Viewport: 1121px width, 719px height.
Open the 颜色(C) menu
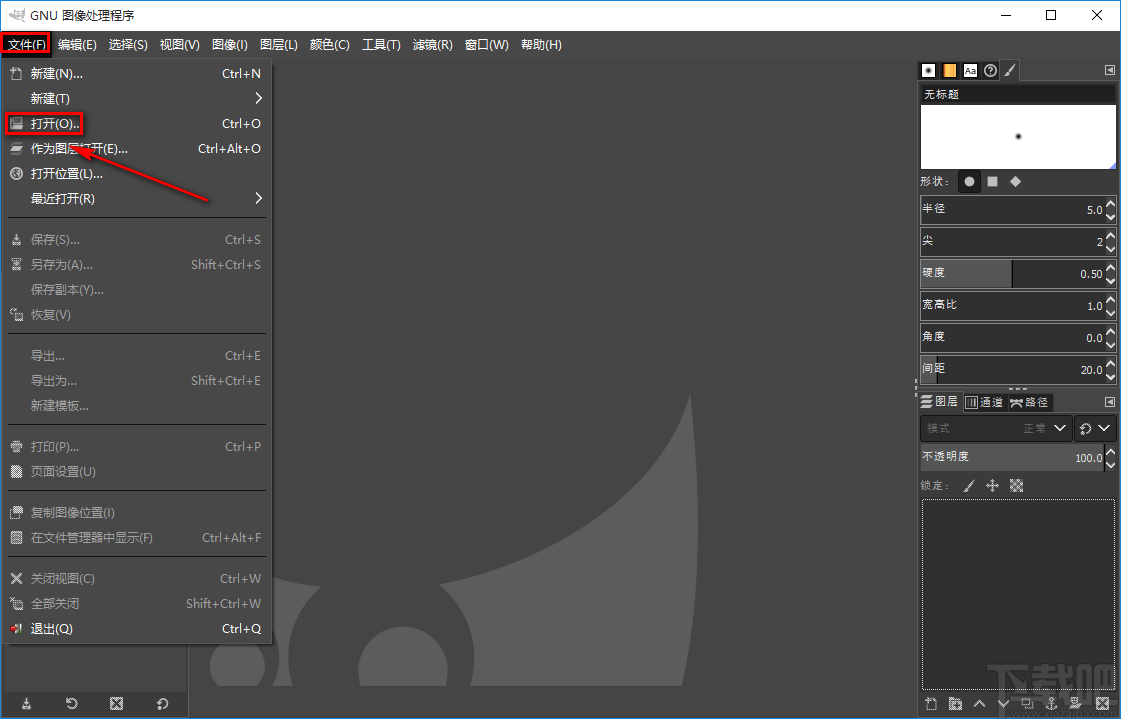pyautogui.click(x=330, y=44)
